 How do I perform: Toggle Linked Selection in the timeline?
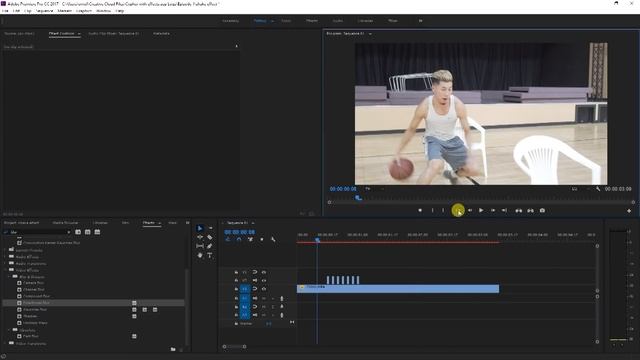click(x=250, y=240)
